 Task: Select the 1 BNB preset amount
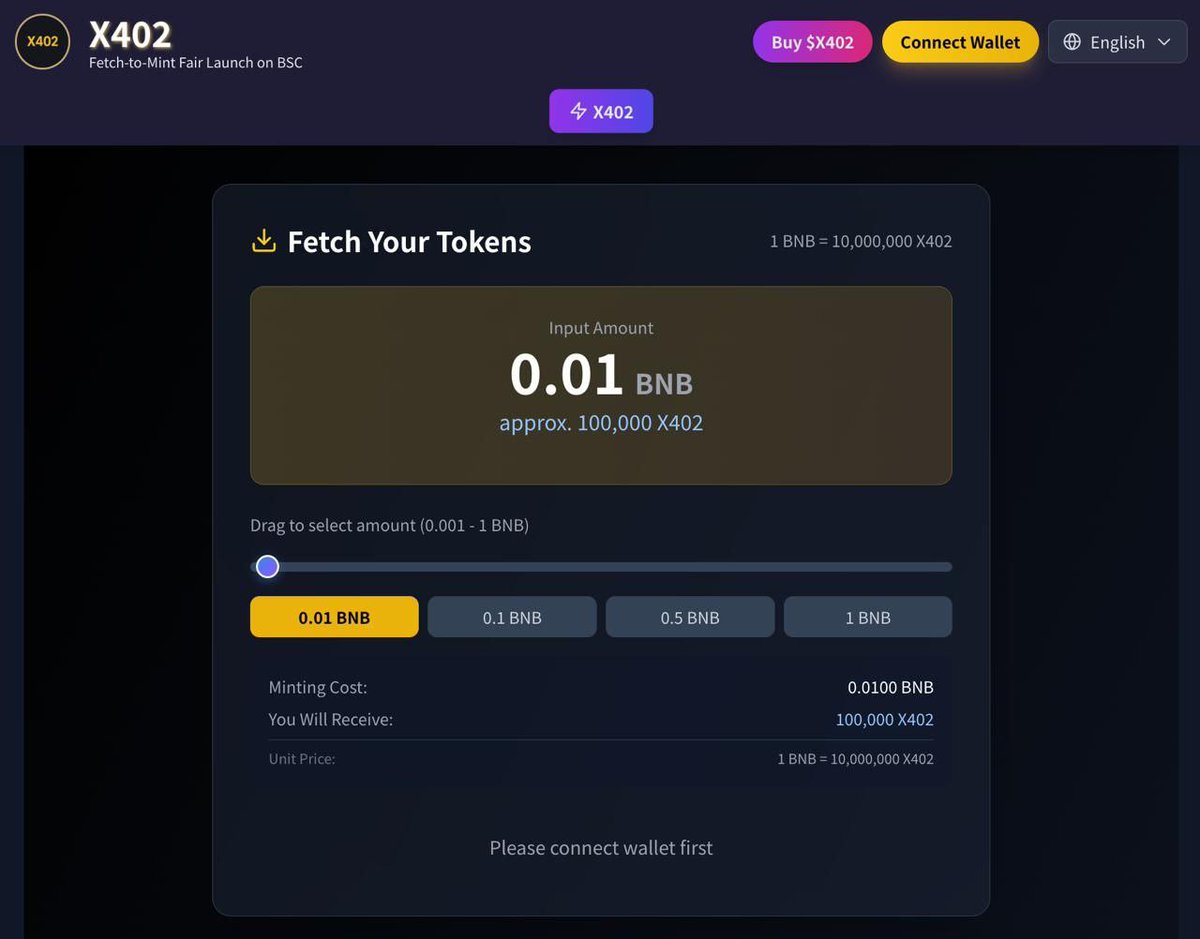click(868, 617)
